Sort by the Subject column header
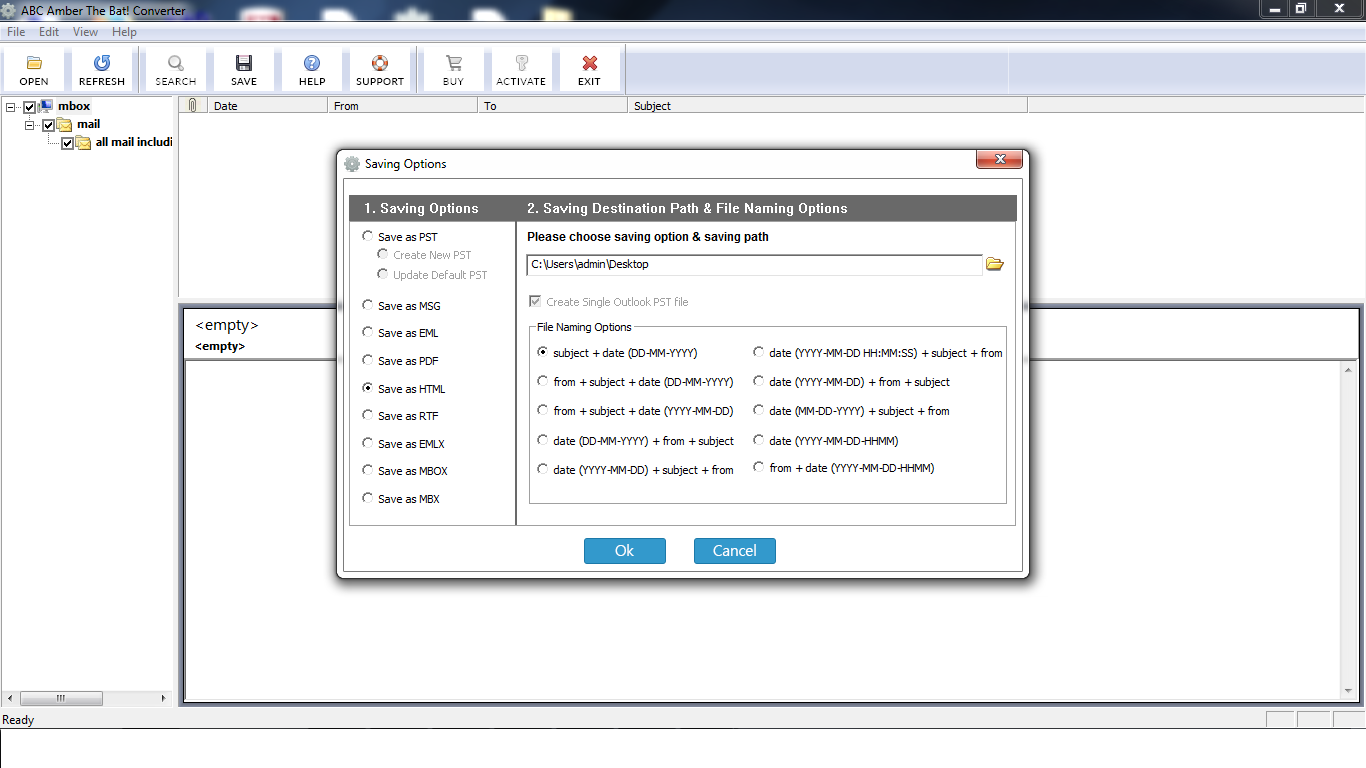Image resolution: width=1366 pixels, height=768 pixels. 828,105
